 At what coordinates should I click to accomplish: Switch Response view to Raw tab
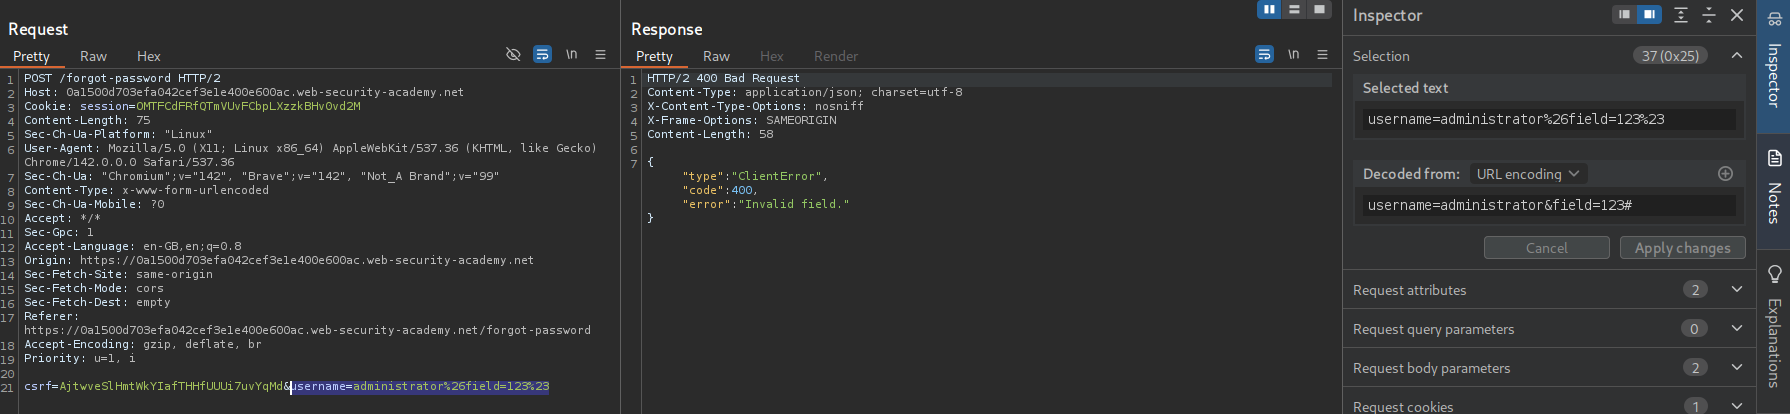click(x=716, y=57)
